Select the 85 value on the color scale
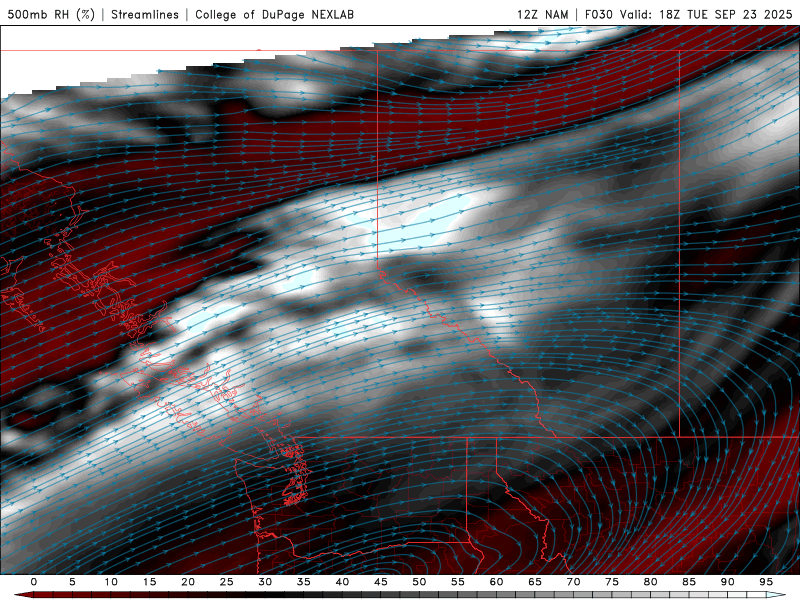Image resolution: width=800 pixels, height=600 pixels. click(x=689, y=582)
